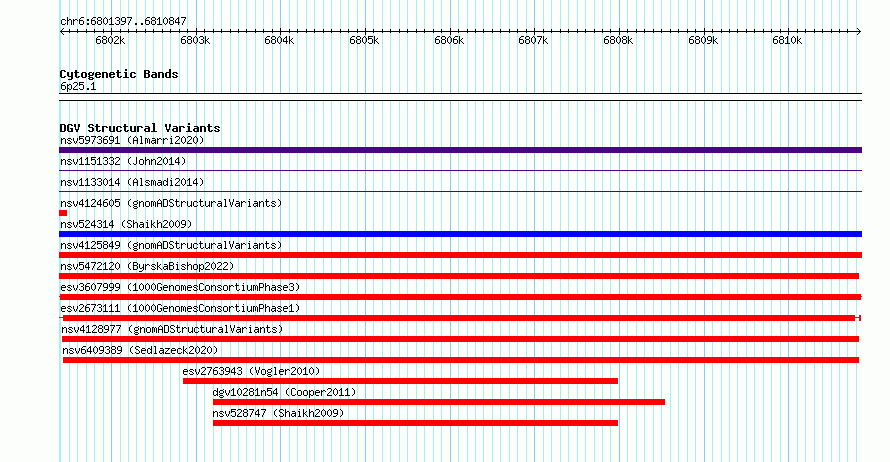
Task: Click the 6803k ruler mark
Action: [195, 40]
